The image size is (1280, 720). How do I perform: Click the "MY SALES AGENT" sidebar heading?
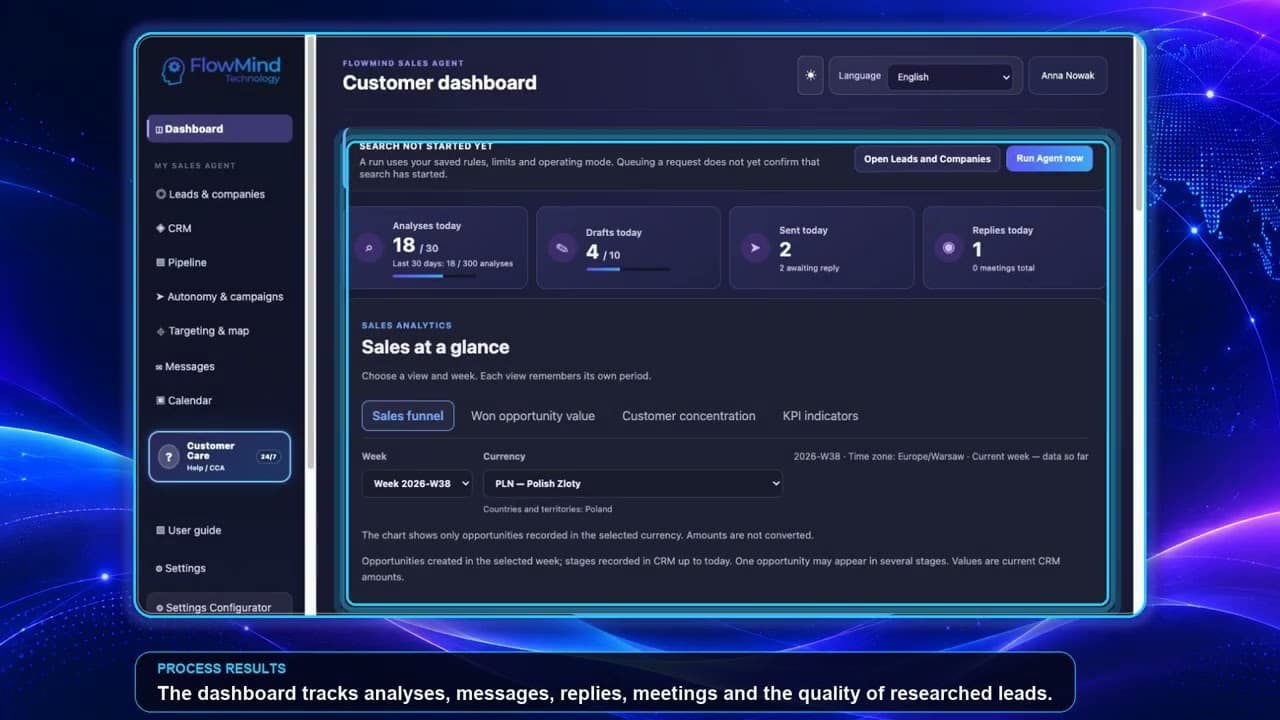195,166
